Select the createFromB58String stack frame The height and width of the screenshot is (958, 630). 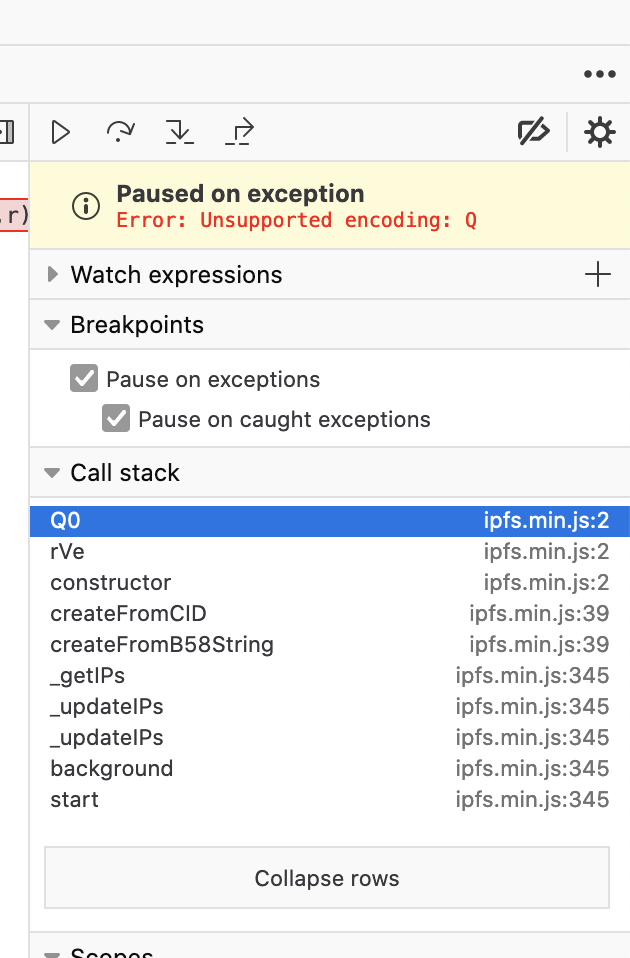(330, 645)
